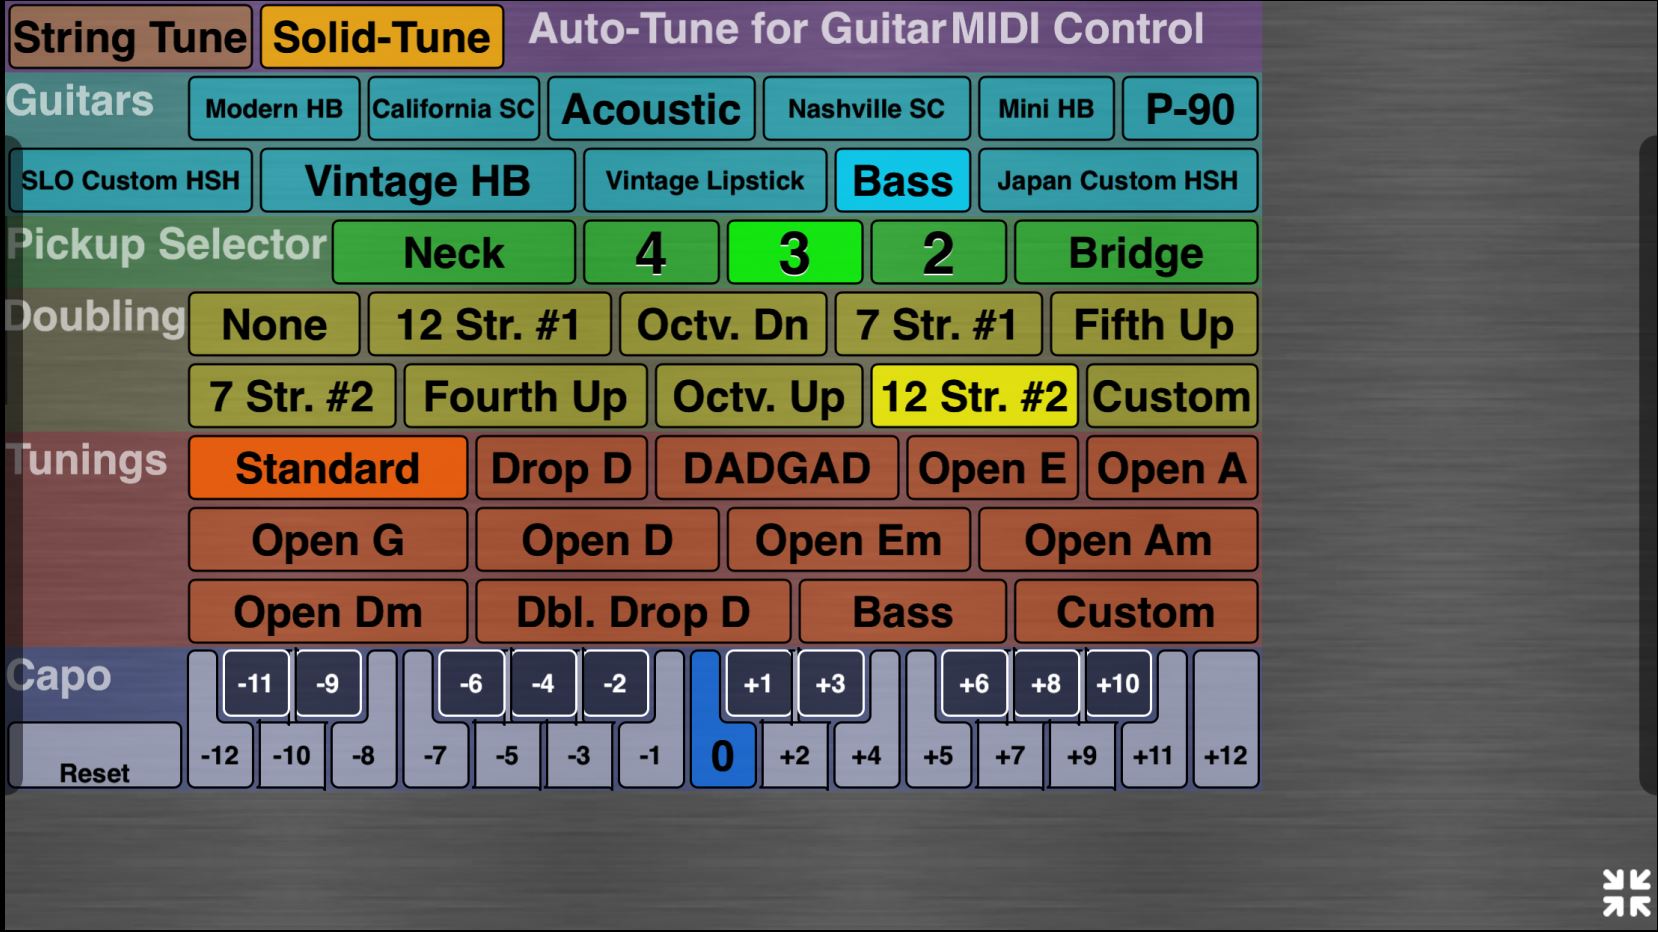Viewport: 1658px width, 932px height.
Task: Set capo to -5 key
Action: 508,756
